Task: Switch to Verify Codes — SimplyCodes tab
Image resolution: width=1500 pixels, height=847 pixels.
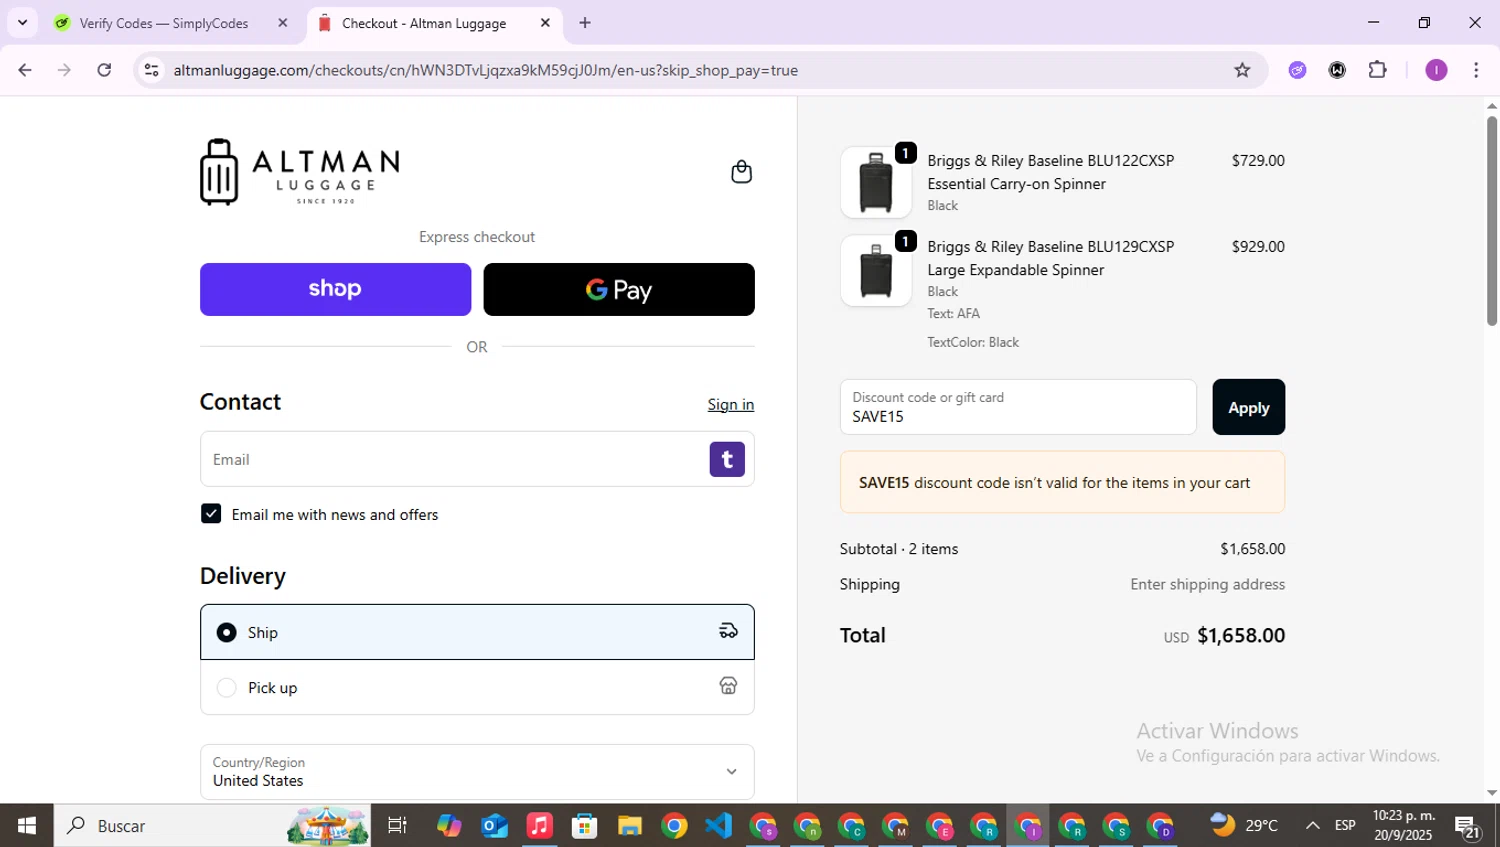Action: [172, 23]
